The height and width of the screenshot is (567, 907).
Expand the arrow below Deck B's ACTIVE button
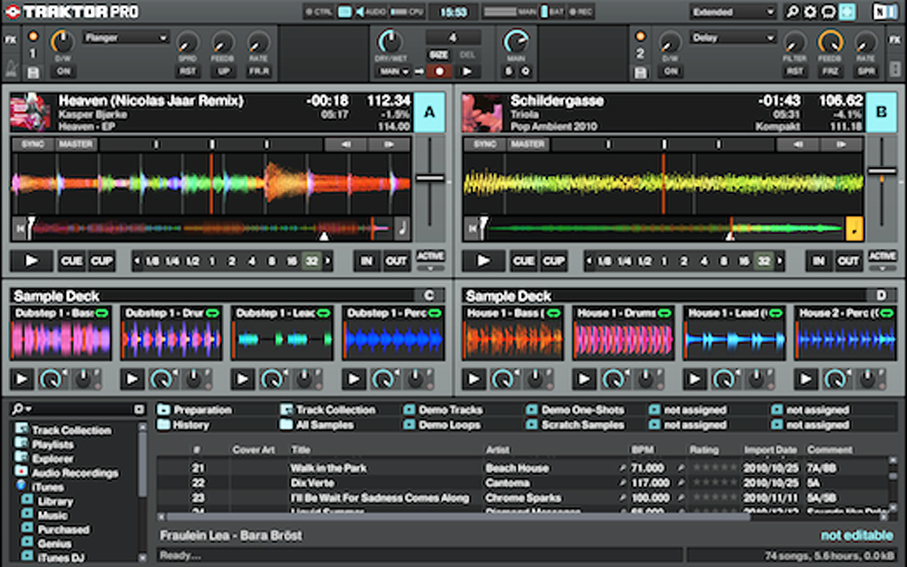point(883,268)
